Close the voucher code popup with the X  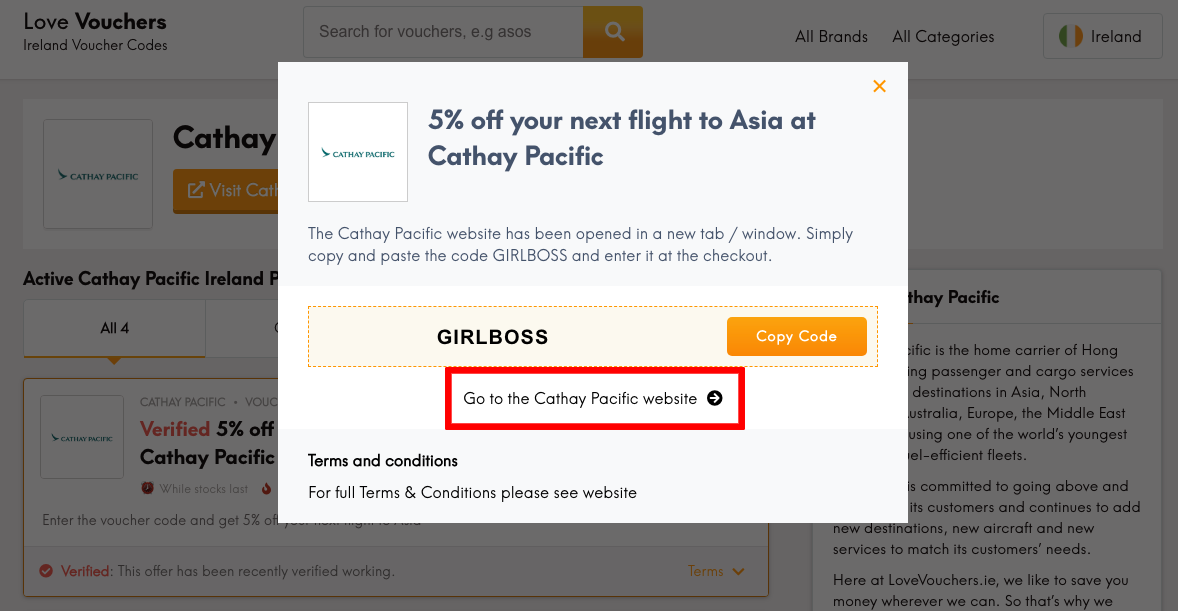pos(879,86)
